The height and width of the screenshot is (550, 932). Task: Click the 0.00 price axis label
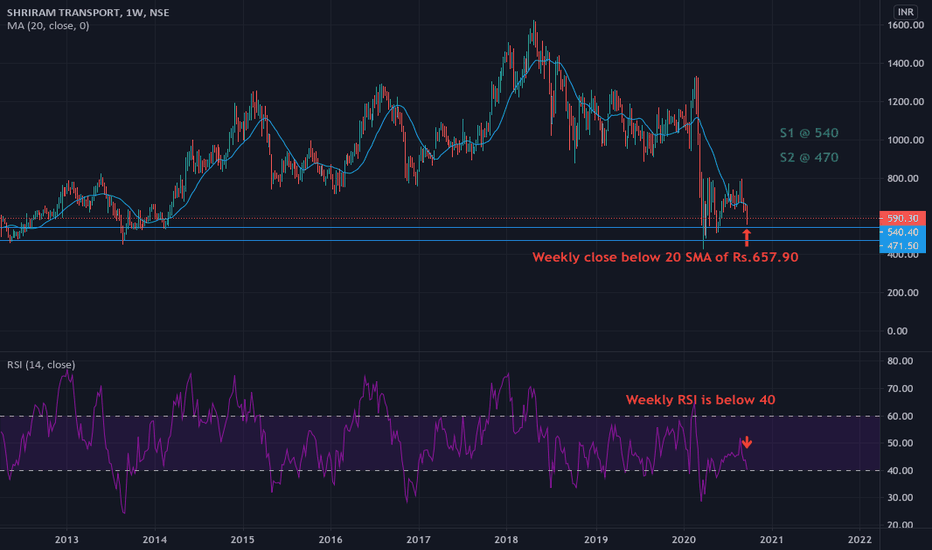897,331
